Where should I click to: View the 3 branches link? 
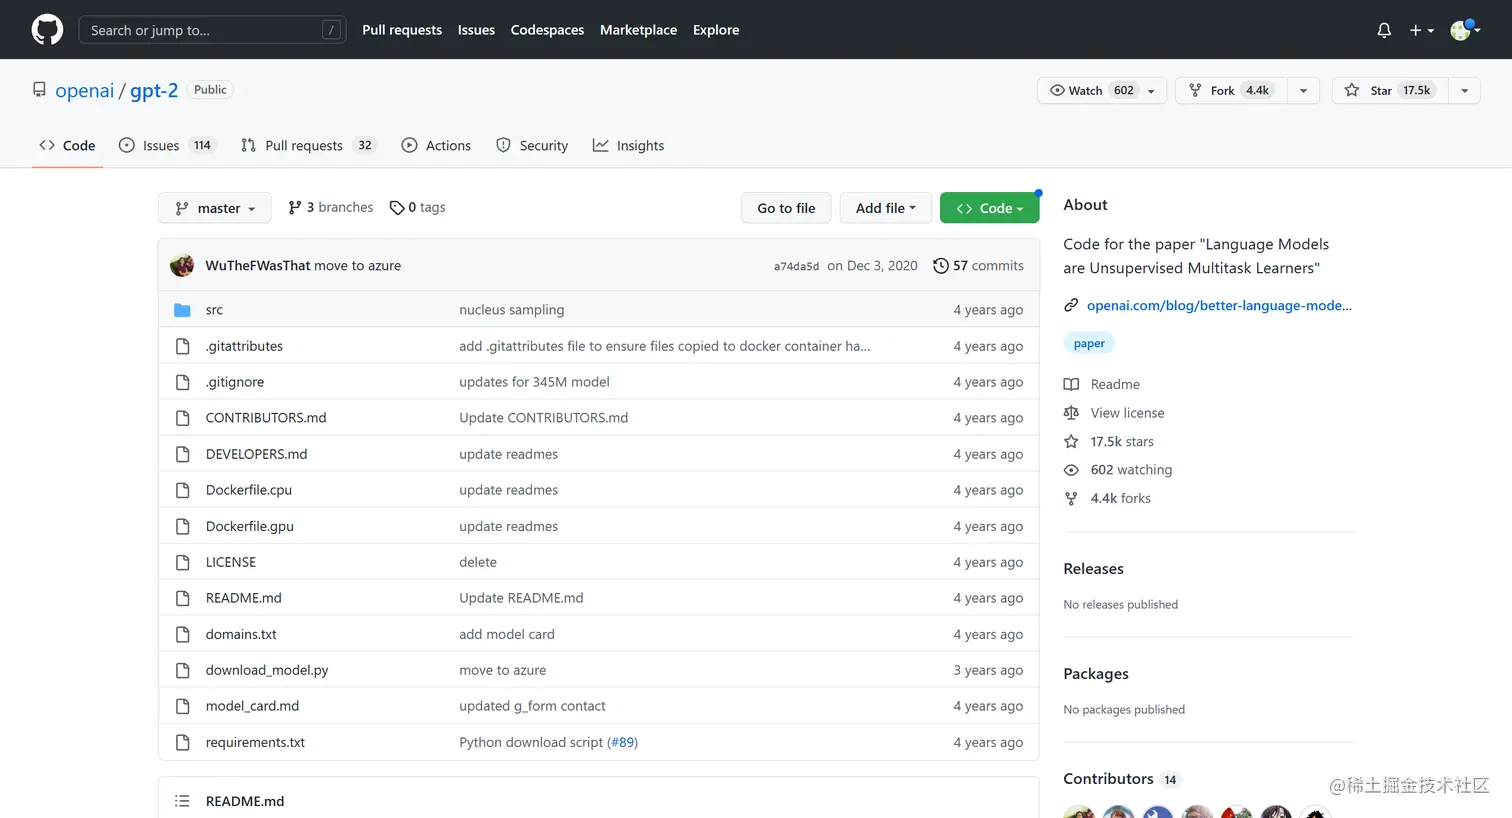tap(331, 208)
